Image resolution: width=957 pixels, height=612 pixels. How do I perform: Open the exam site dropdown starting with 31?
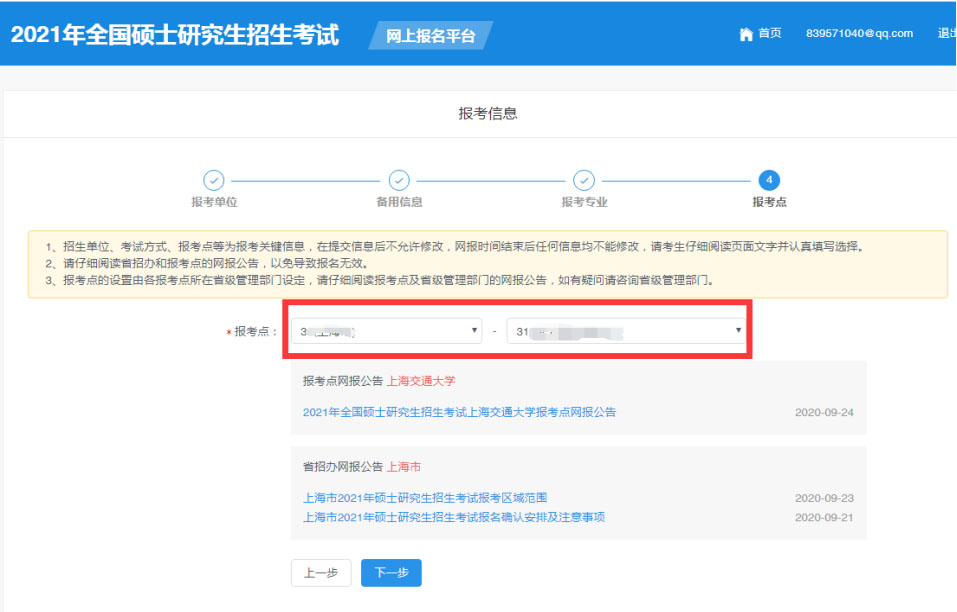click(x=626, y=330)
